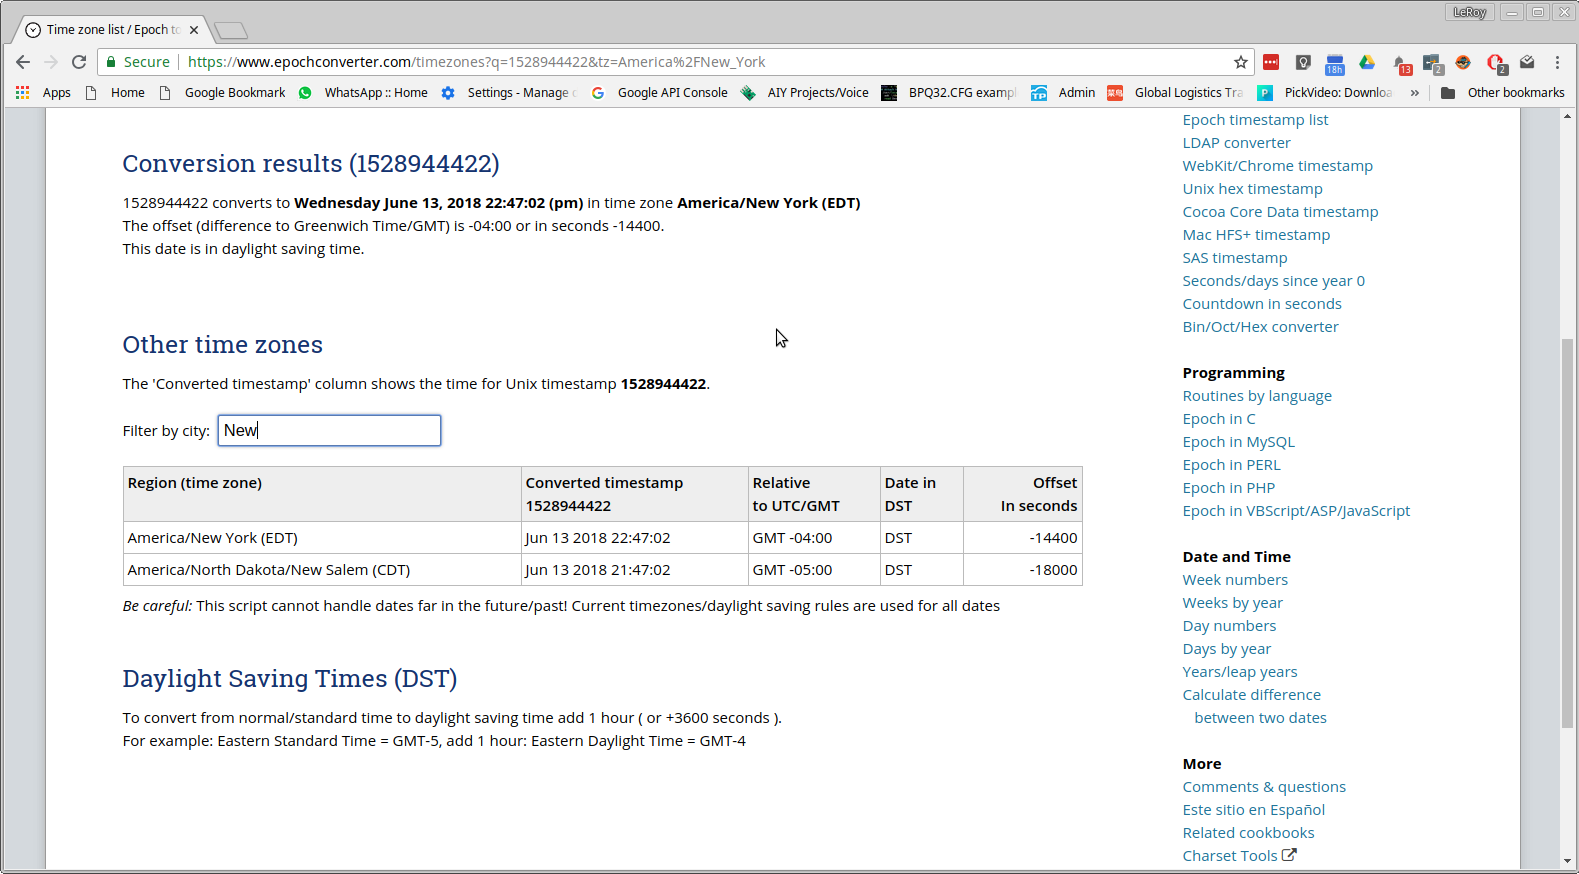Reload the page with the refresh icon
The width and height of the screenshot is (1579, 874).
coord(79,62)
